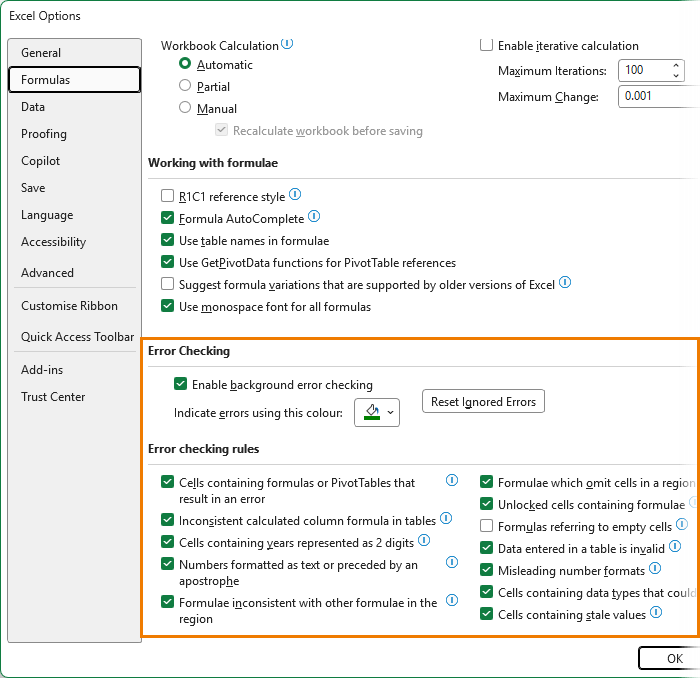Toggle Numbers formatted as text rule
Image resolution: width=700 pixels, height=678 pixels.
pos(167,564)
